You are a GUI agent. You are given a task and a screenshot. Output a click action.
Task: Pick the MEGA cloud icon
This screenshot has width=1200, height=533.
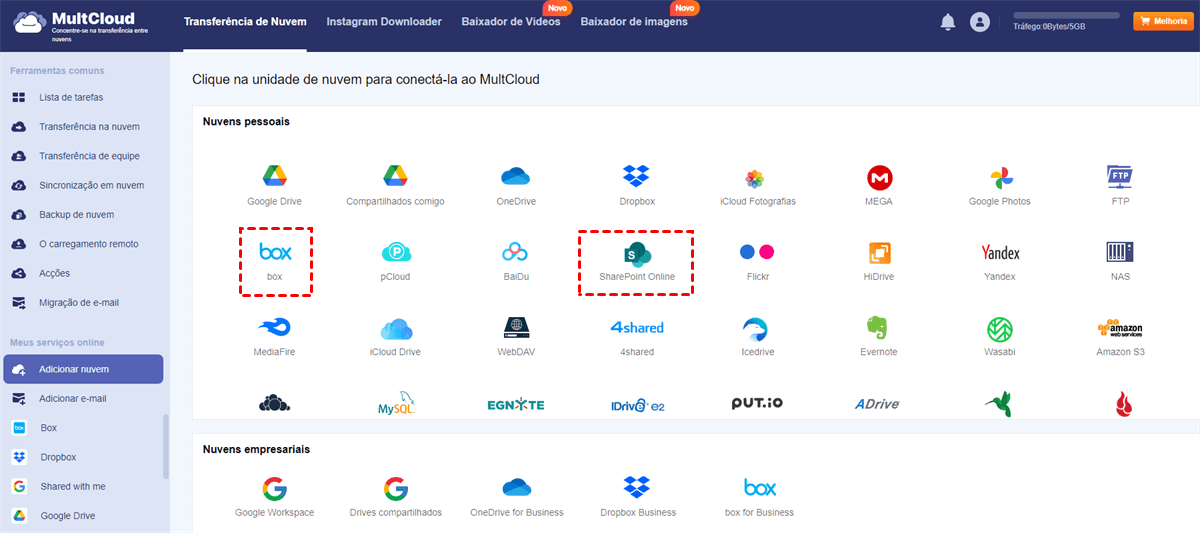(879, 178)
